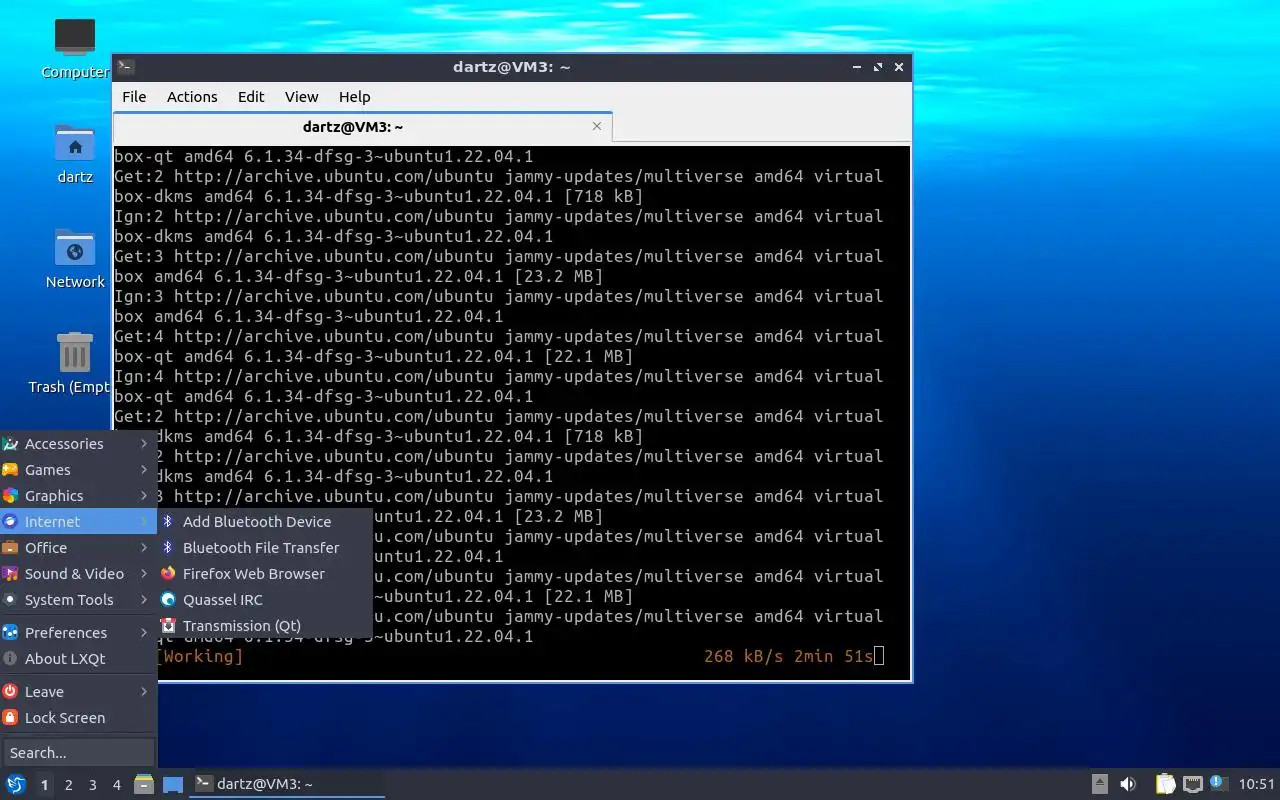Image resolution: width=1280 pixels, height=800 pixels.
Task: Open About LXQt menu entry
Action: [78, 659]
